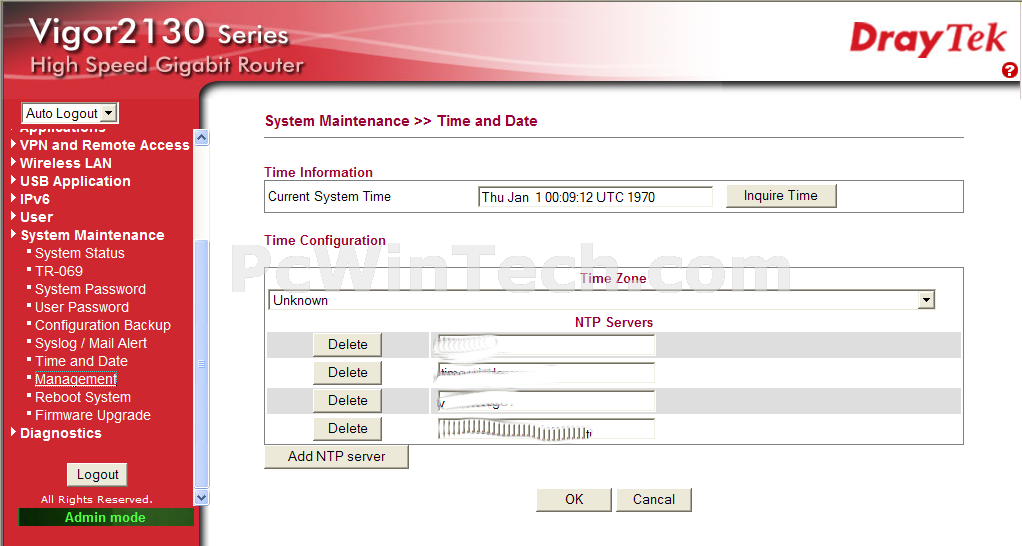Open Syslog / Mail Alert page
1022x546 pixels.
[91, 343]
